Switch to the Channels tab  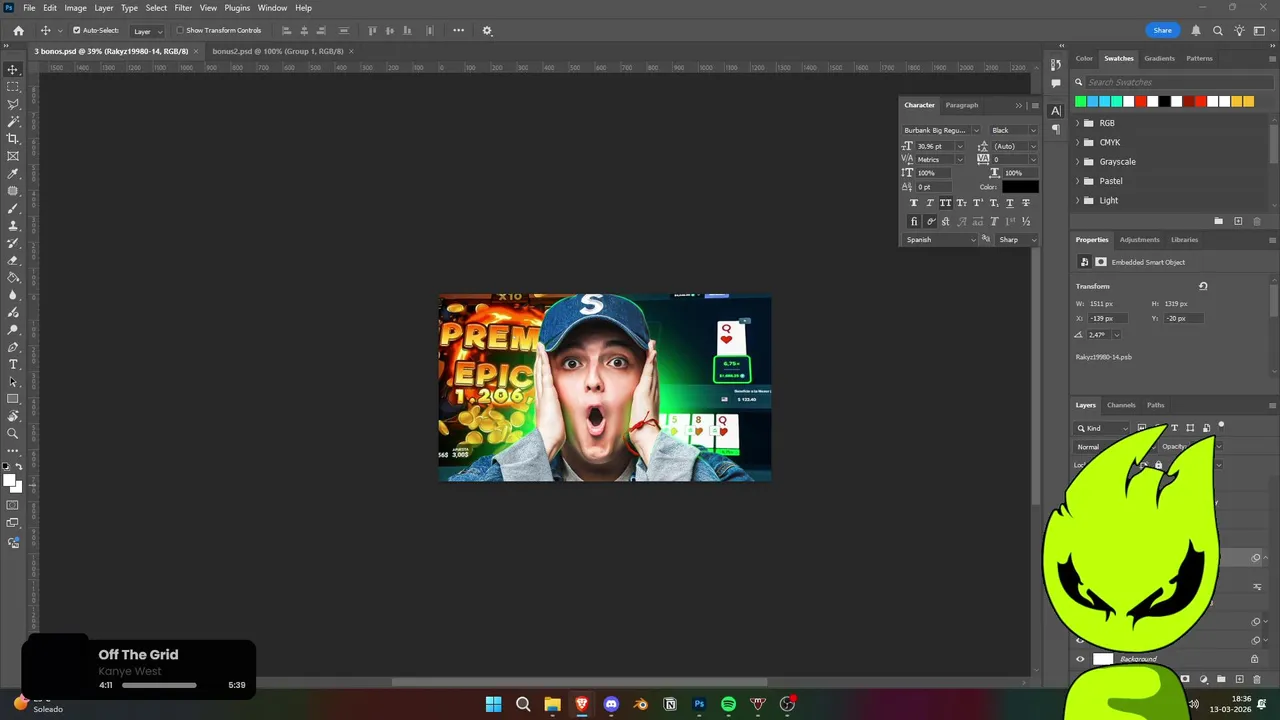(x=1121, y=405)
